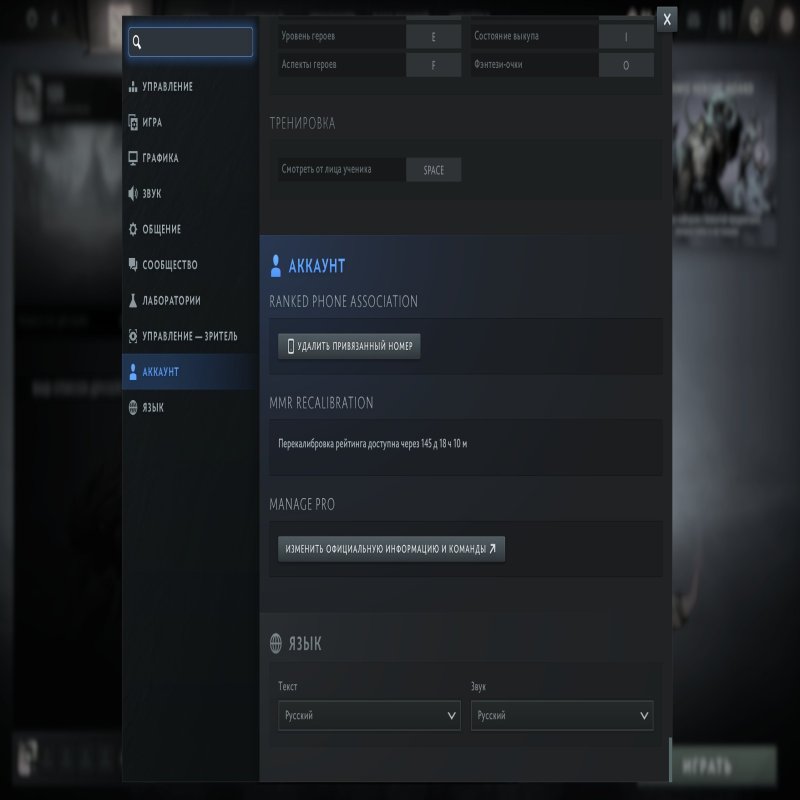Open the Текст language dropdown
The image size is (800, 800).
[x=369, y=716]
